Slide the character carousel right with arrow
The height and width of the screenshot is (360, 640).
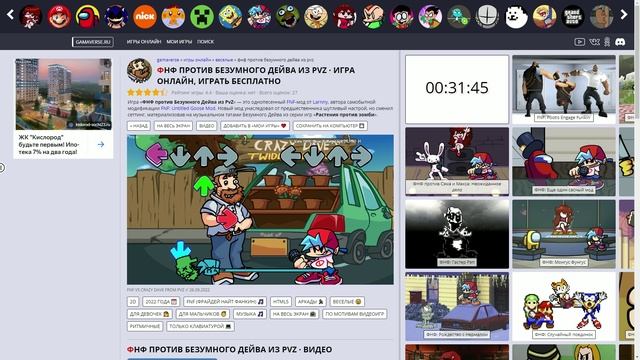tap(624, 15)
